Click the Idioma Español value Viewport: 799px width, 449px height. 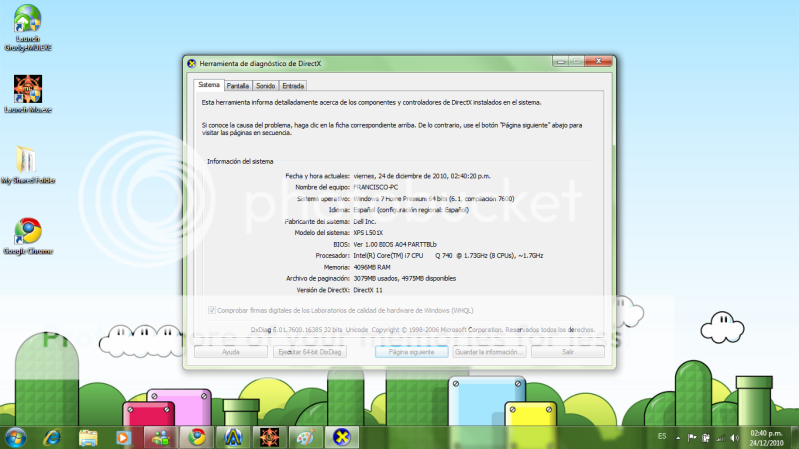pyautogui.click(x=411, y=210)
